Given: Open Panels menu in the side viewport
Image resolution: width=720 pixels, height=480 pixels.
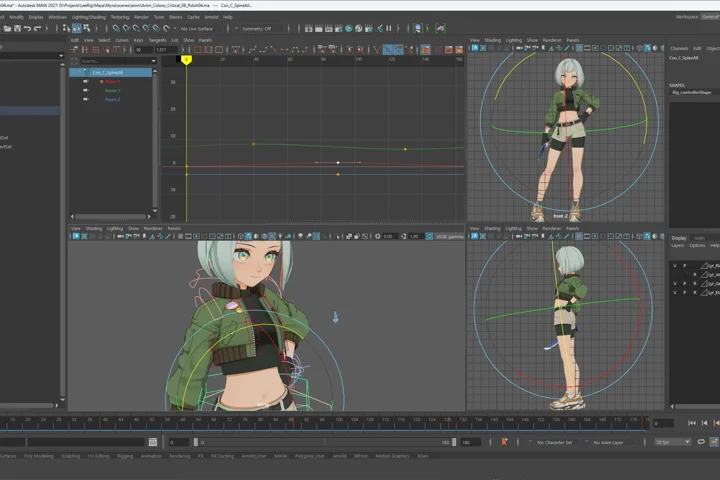Looking at the screenshot, I should click(573, 228).
